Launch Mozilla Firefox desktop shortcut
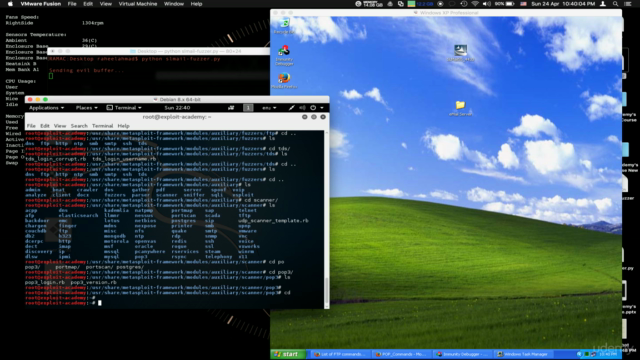The image size is (640, 360). [284, 80]
